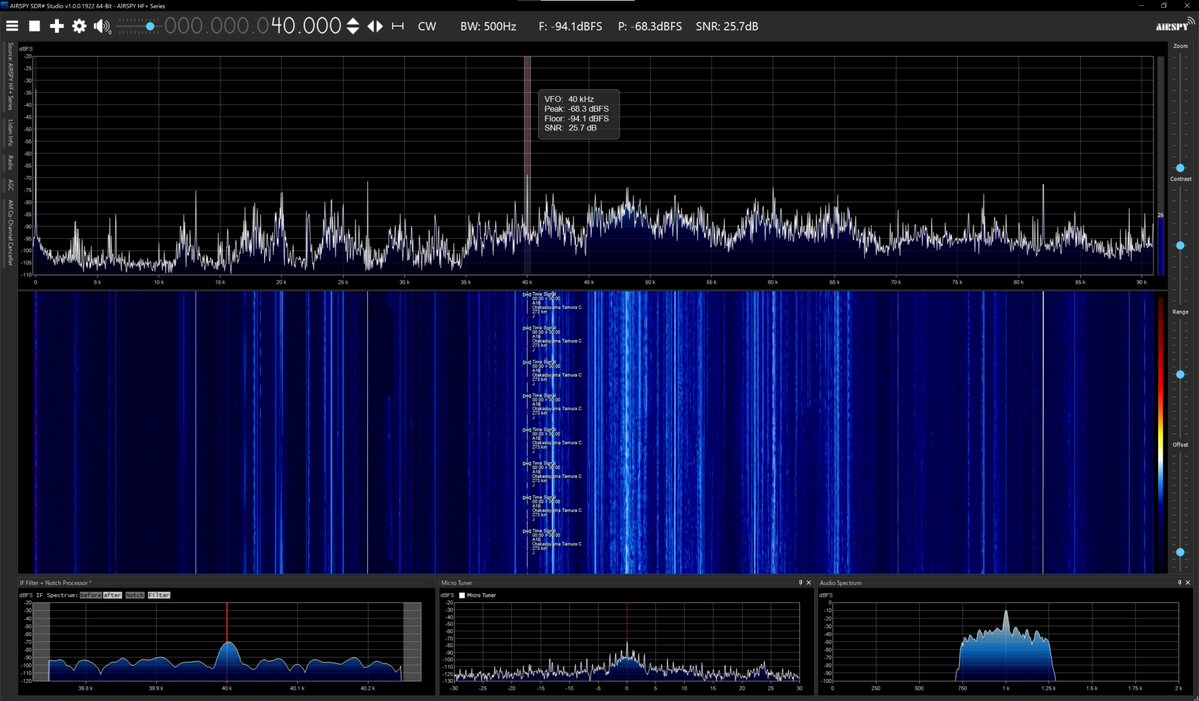Expand the Source AIRSPY HF+ Series side tab

pos(10,76)
